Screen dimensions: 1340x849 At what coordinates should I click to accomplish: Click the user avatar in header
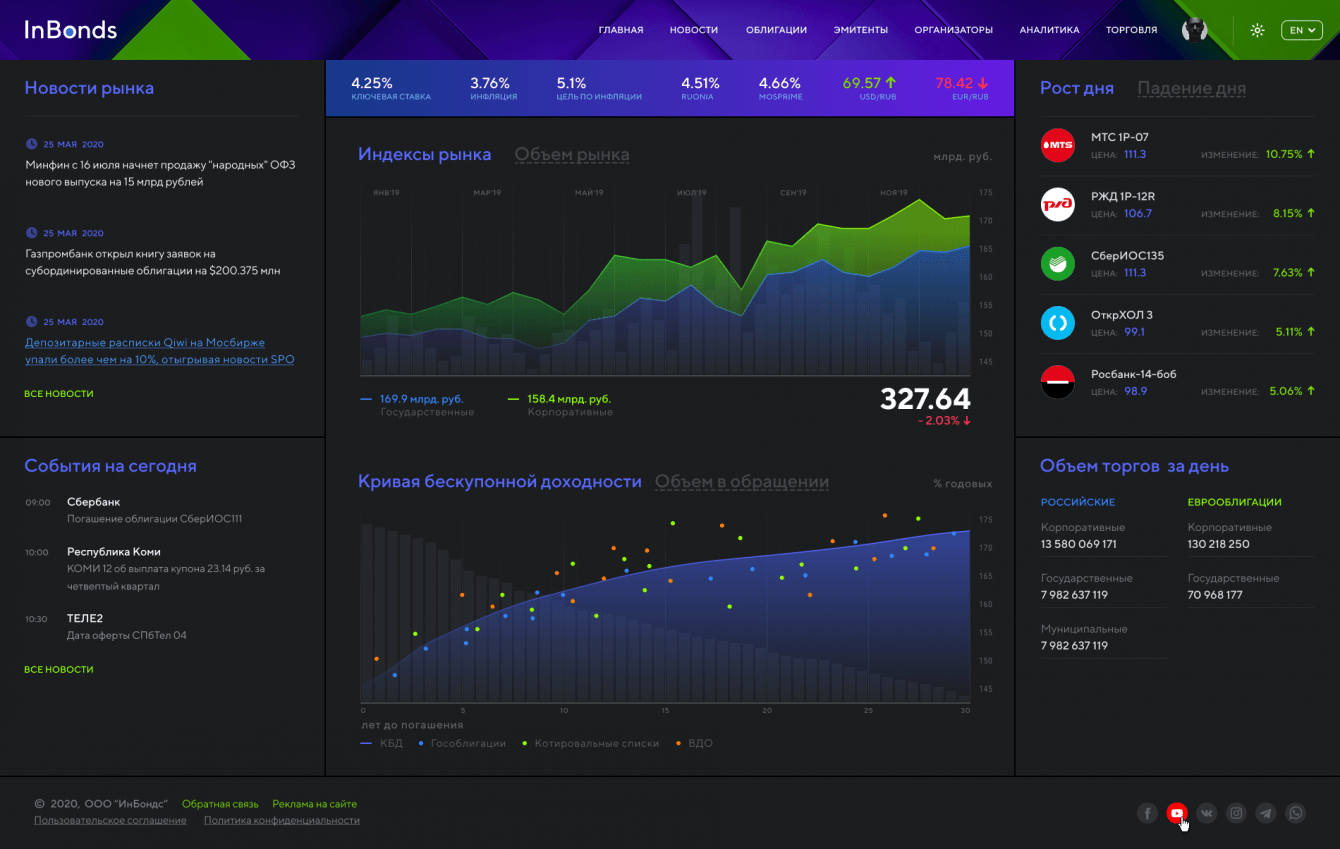click(x=1194, y=30)
